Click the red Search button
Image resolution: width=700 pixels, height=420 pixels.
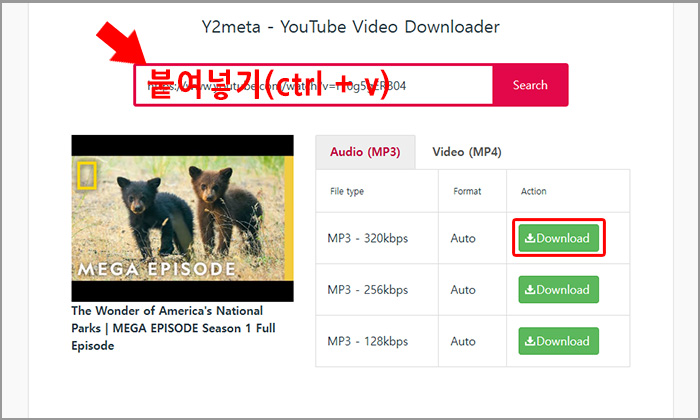coord(530,85)
